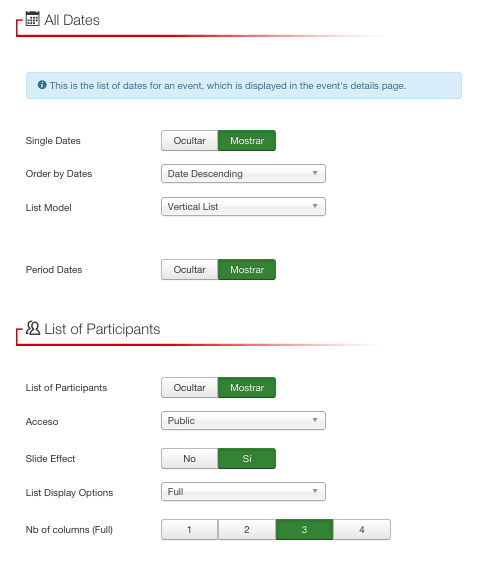This screenshot has width=483, height=568.
Task: Show the List of Participants with Mostrar
Action: pyautogui.click(x=247, y=388)
